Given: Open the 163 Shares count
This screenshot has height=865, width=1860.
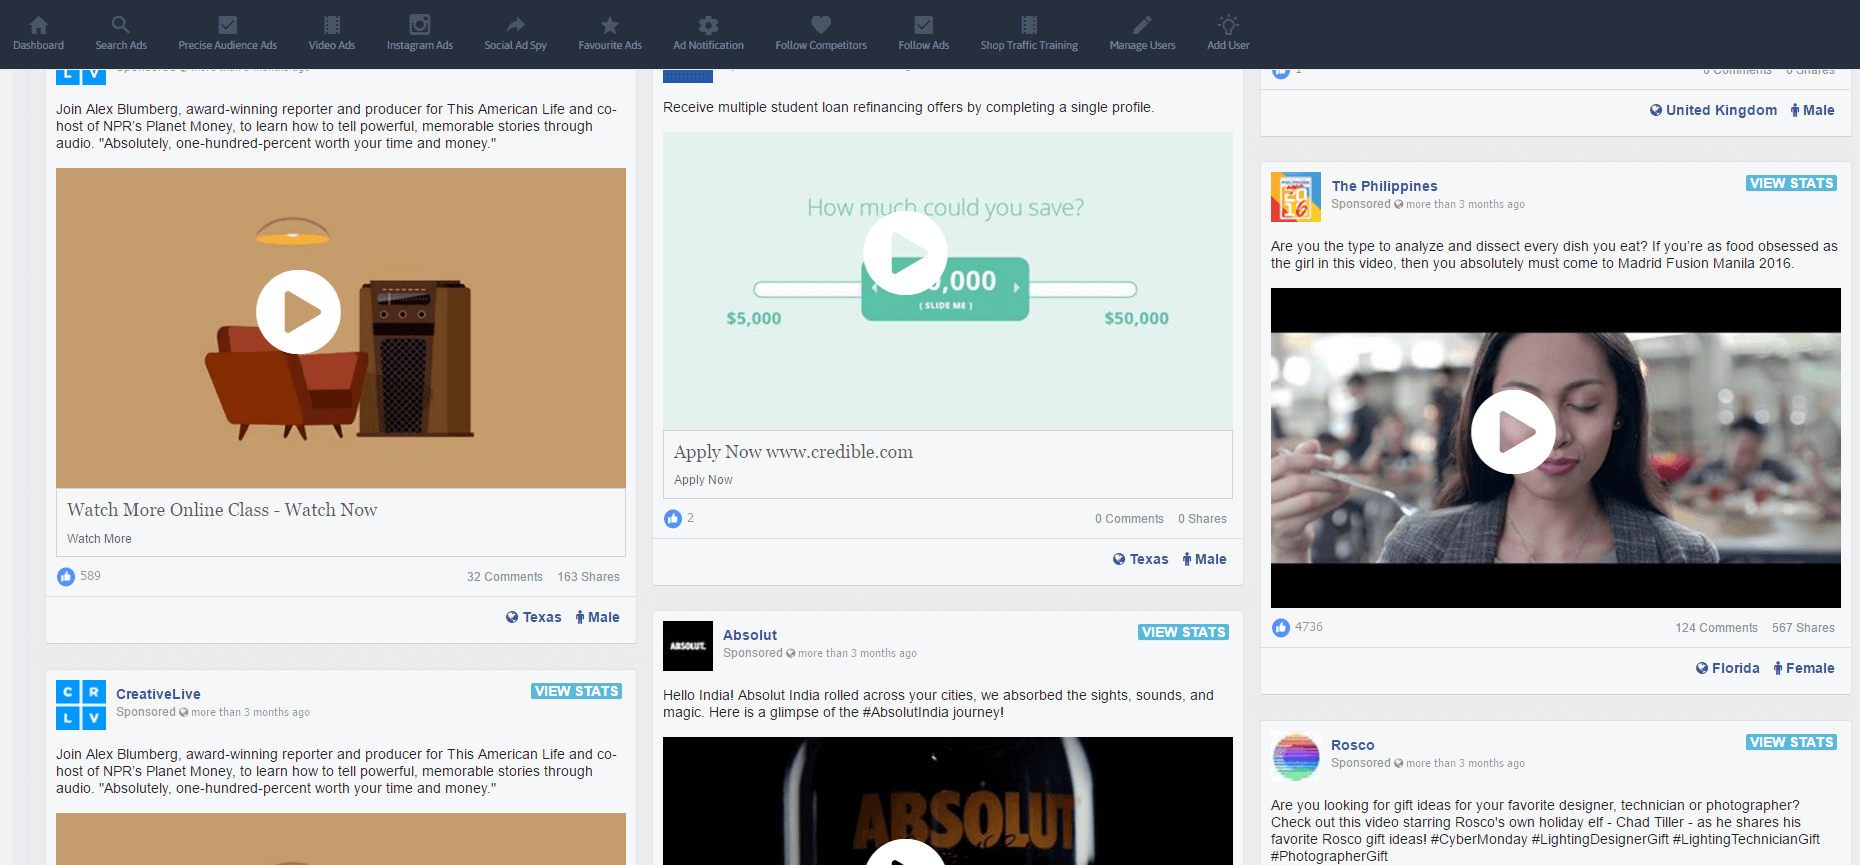Looking at the screenshot, I should 588,577.
